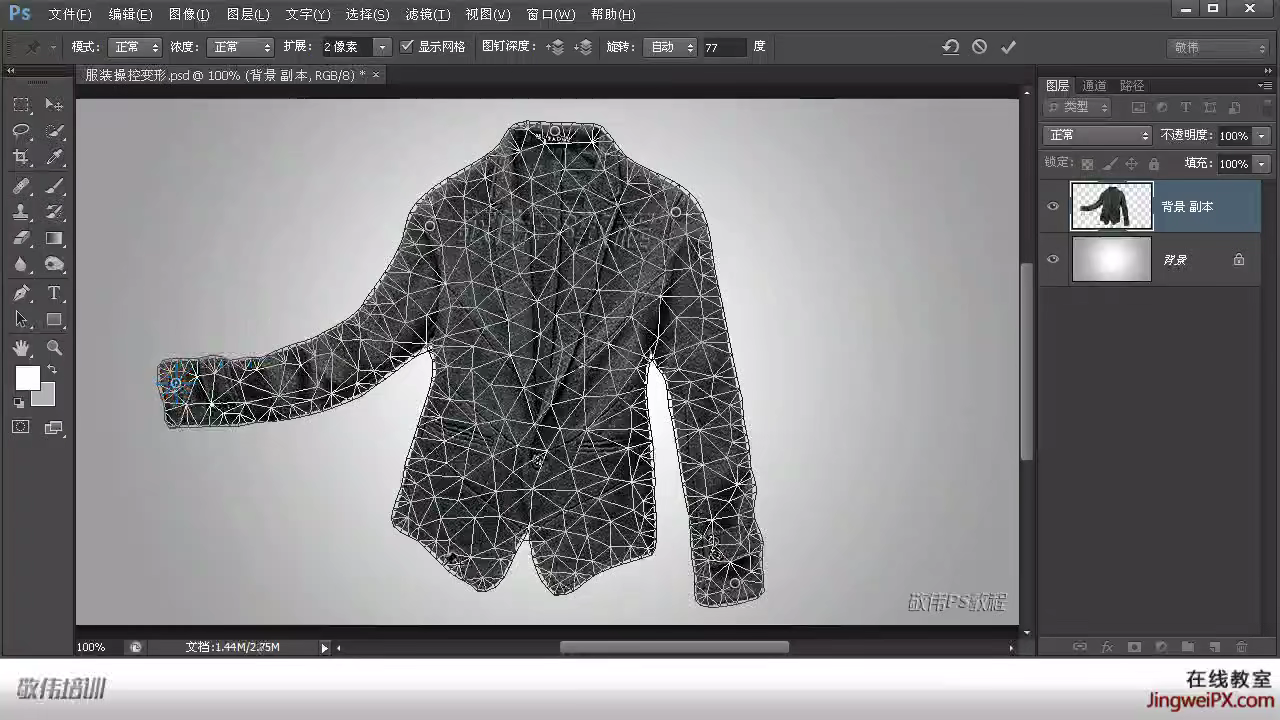Select the Quick Selection tool
This screenshot has height=720, width=1280.
[54, 131]
